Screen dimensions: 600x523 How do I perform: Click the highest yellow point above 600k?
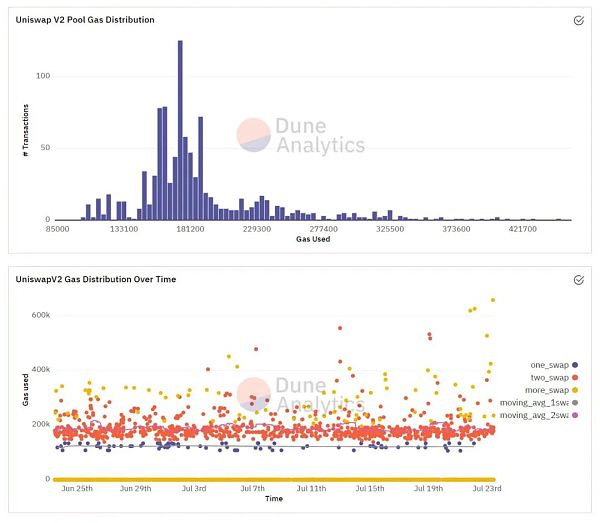click(x=493, y=300)
